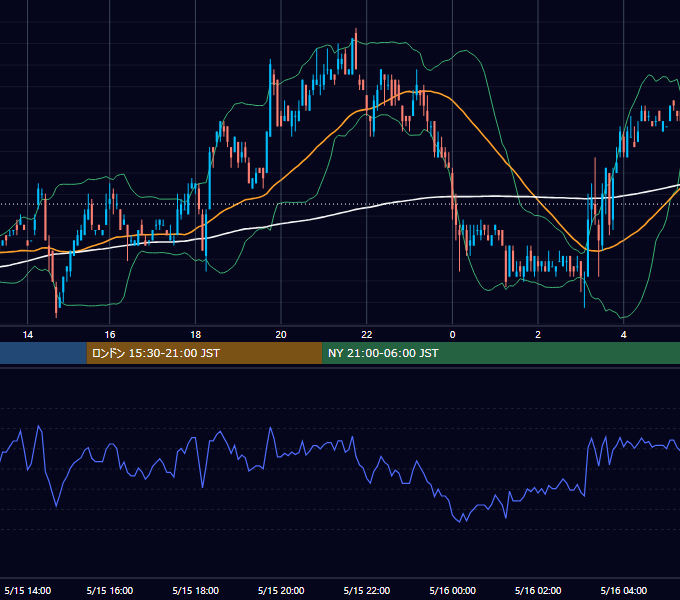Click the 5/16 02:00 time label

tap(538, 590)
